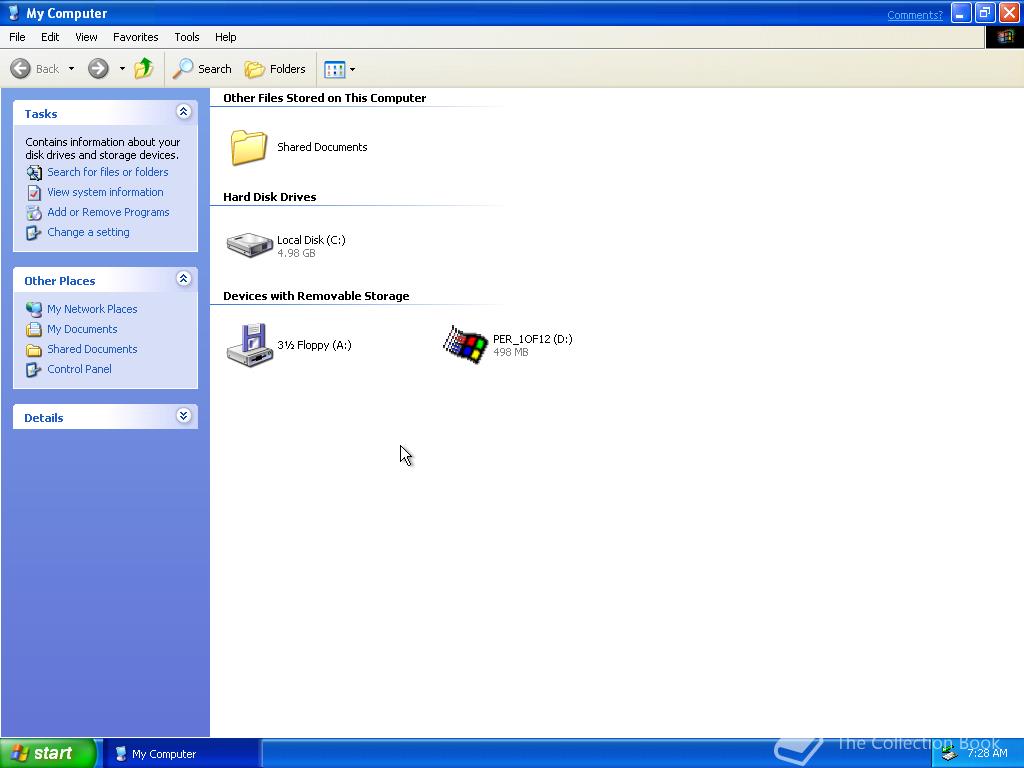Click the My Computer taskbar button

(x=181, y=754)
